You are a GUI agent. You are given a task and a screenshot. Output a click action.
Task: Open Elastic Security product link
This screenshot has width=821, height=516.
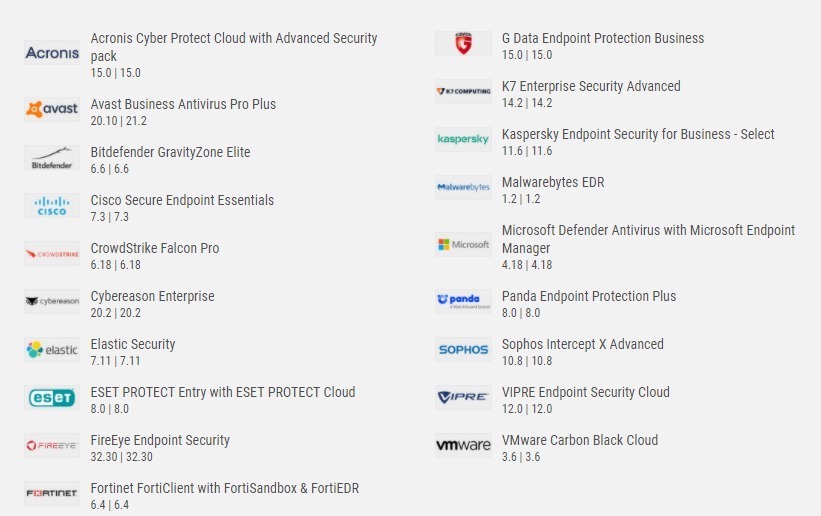pos(133,344)
